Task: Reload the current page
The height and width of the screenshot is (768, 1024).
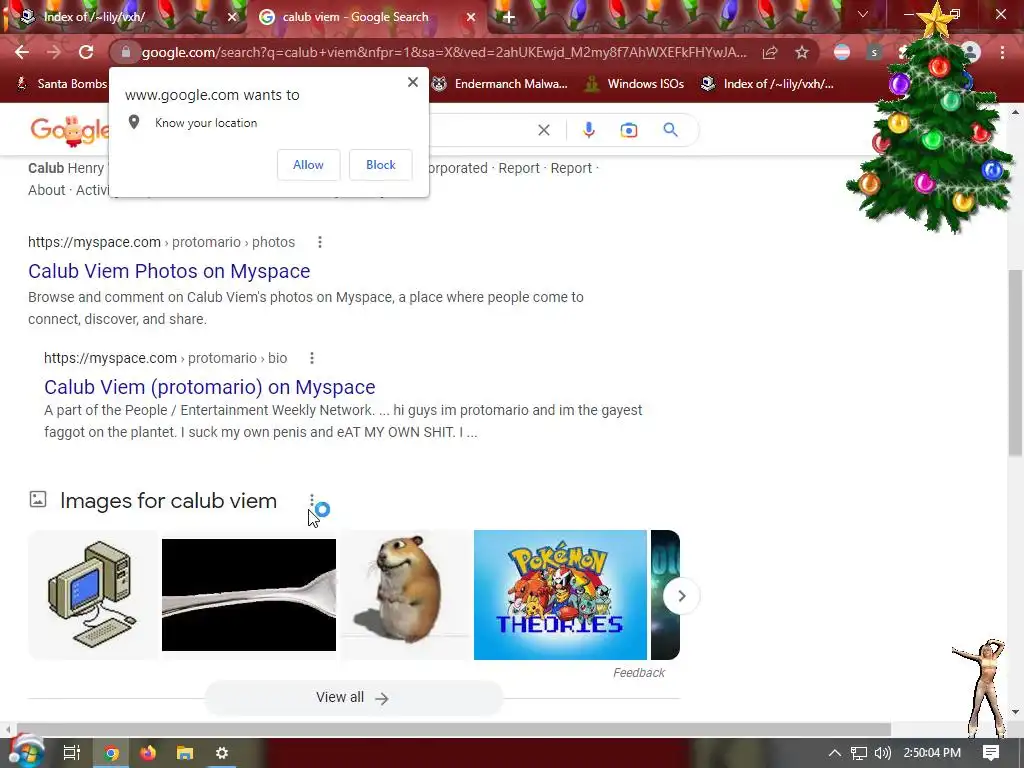Action: tap(86, 52)
